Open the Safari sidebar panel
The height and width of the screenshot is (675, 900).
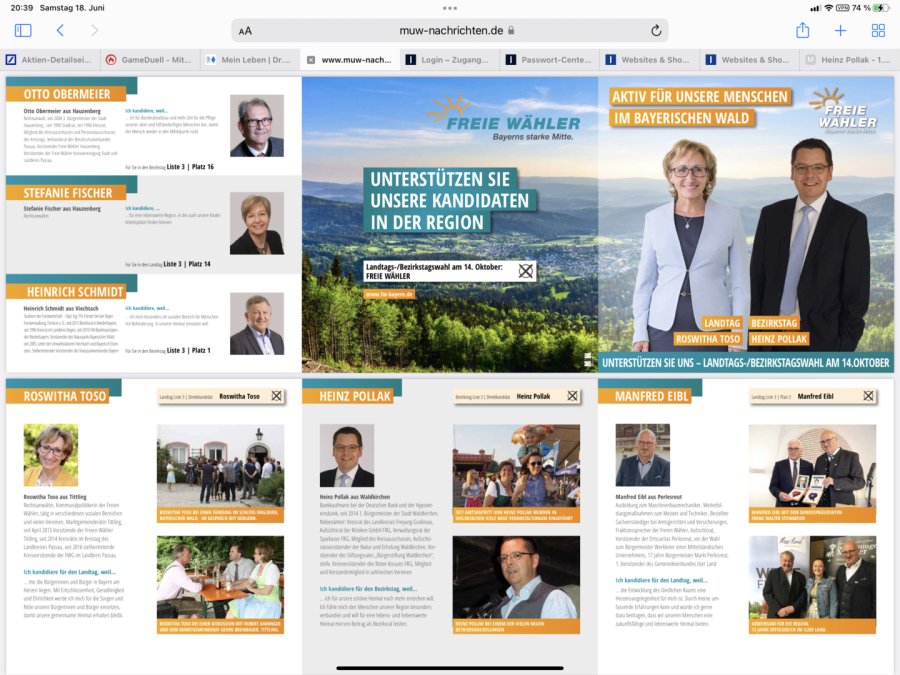pyautogui.click(x=22, y=31)
